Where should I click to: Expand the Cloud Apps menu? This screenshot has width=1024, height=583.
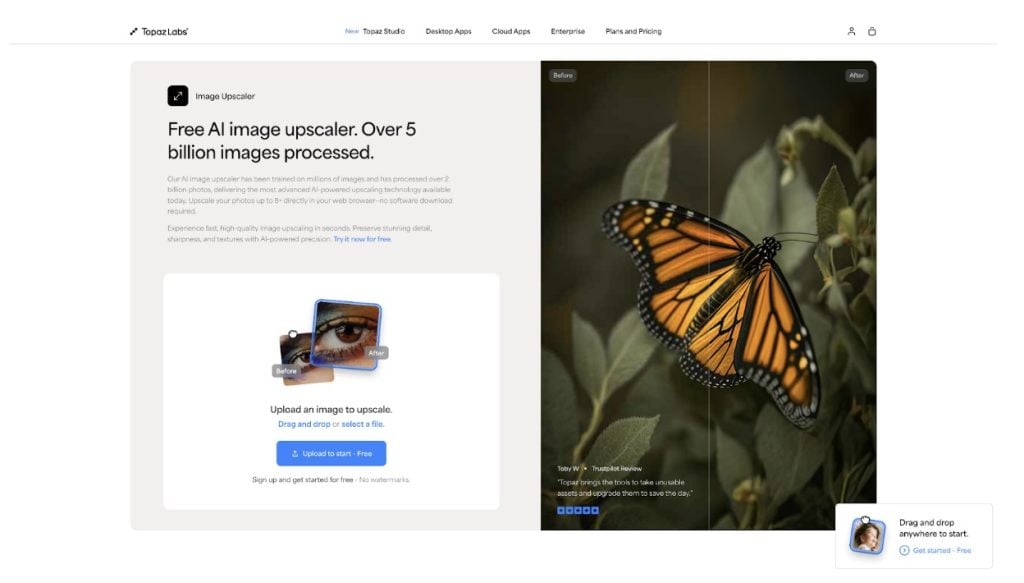tap(511, 31)
